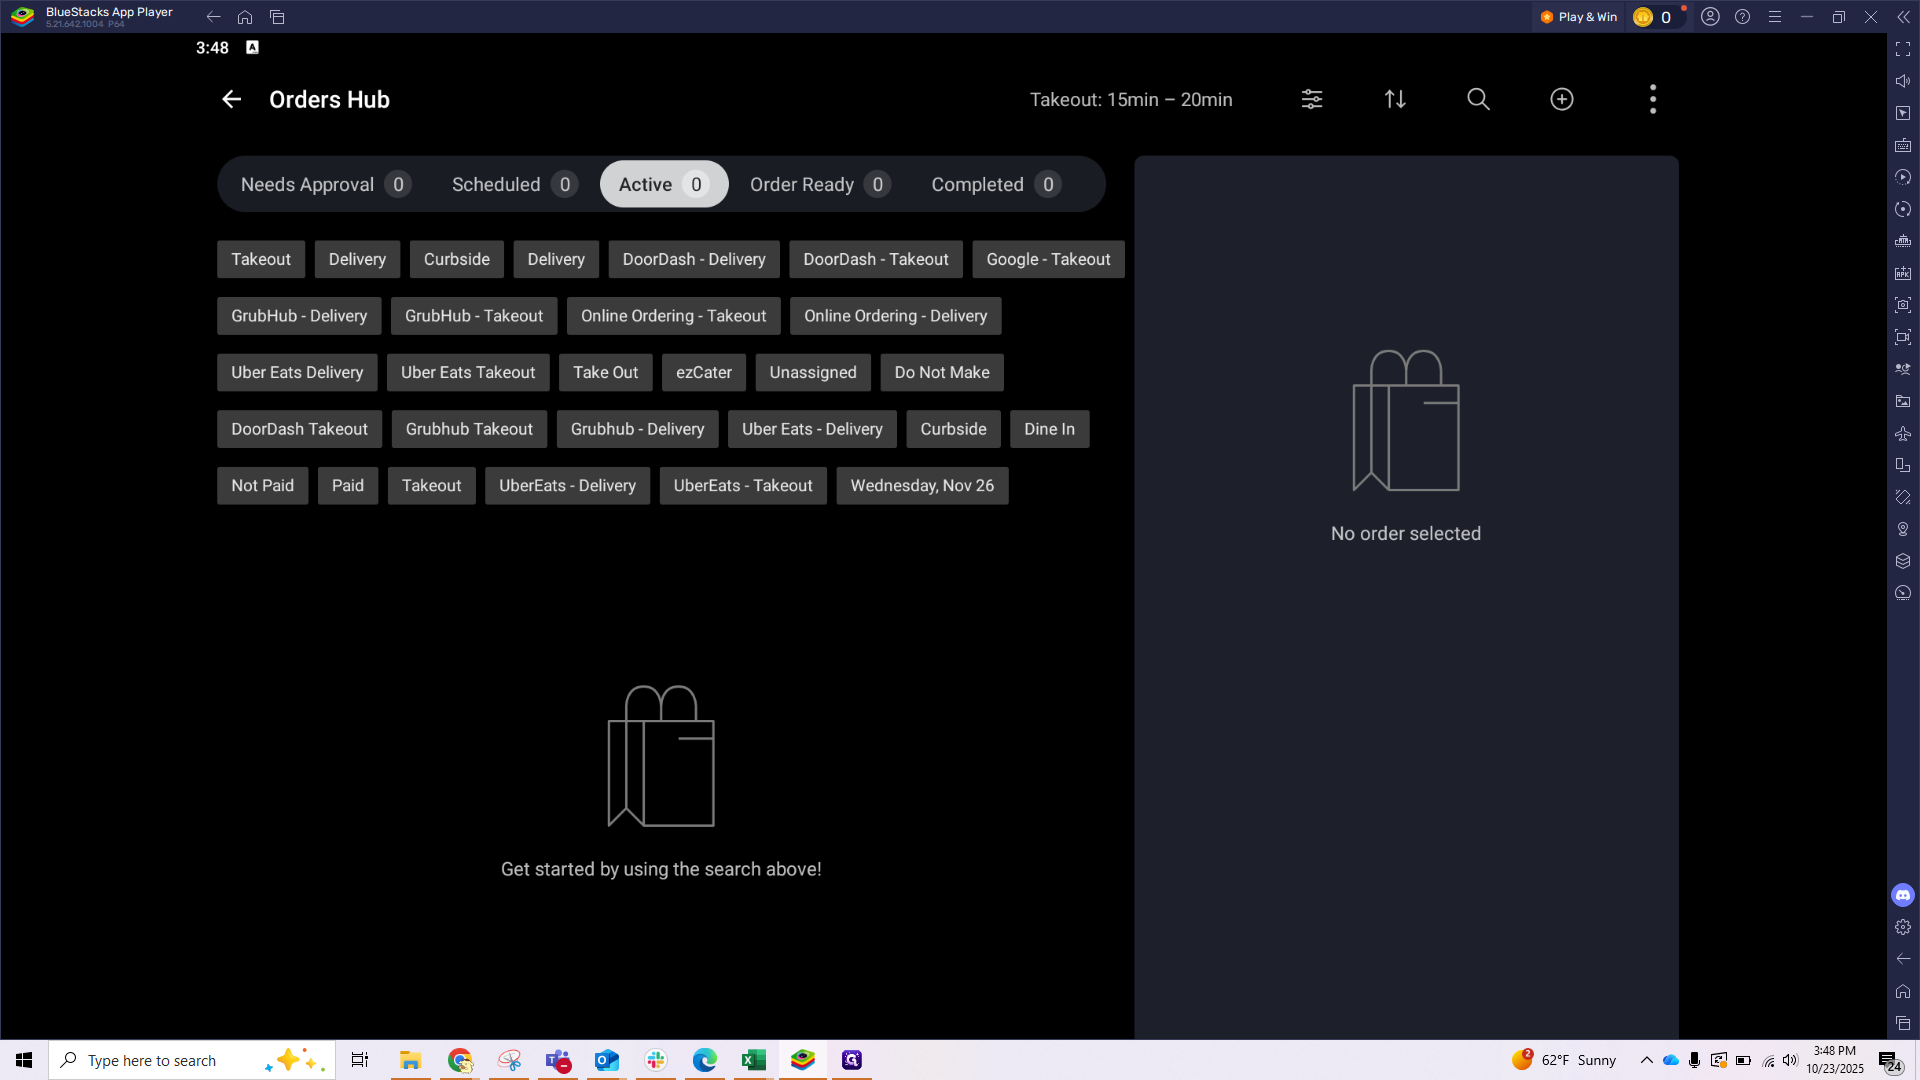
Task: Open the three-dot overflow menu
Action: [1652, 99]
